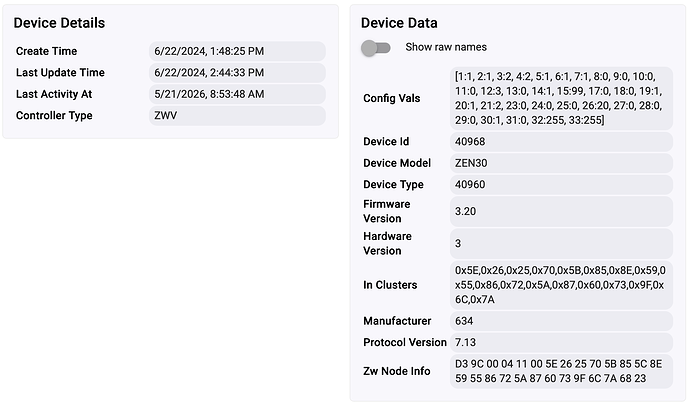Click the Protocol Version 7.13 field
Screen dimensions: 690x406
tap(561, 343)
